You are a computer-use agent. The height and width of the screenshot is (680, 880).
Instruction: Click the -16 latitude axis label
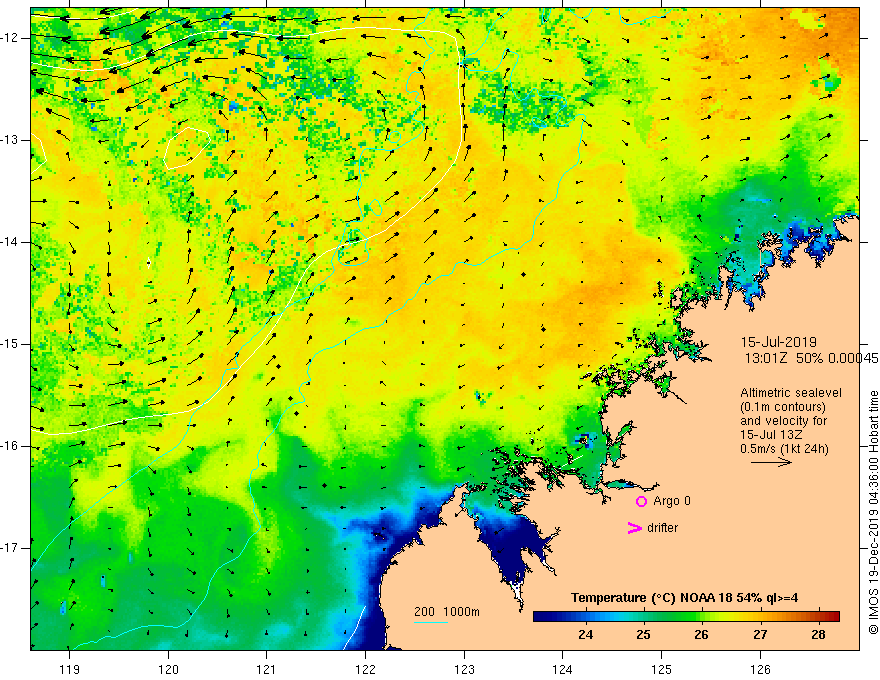tap(10, 446)
